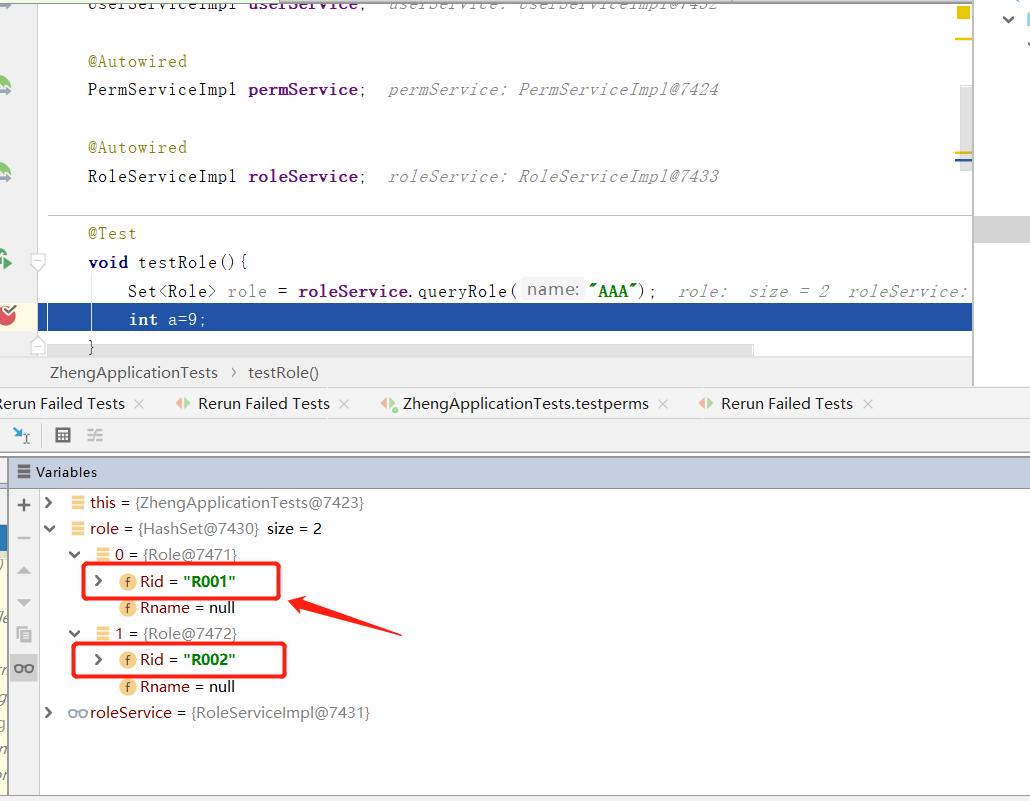
Task: Toggle the glasses Show Watches button
Action: pos(24,668)
